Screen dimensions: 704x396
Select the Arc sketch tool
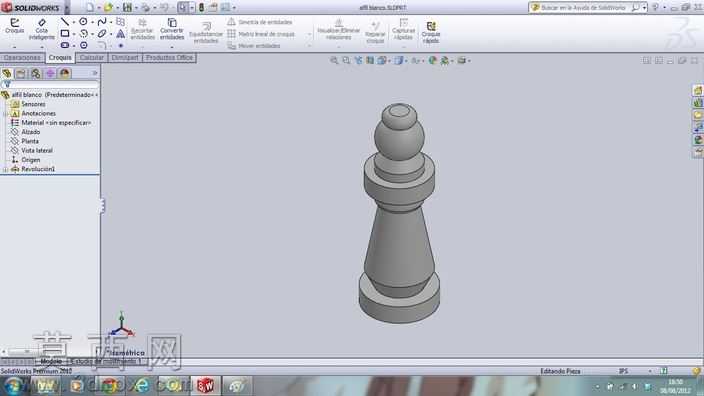tap(84, 33)
